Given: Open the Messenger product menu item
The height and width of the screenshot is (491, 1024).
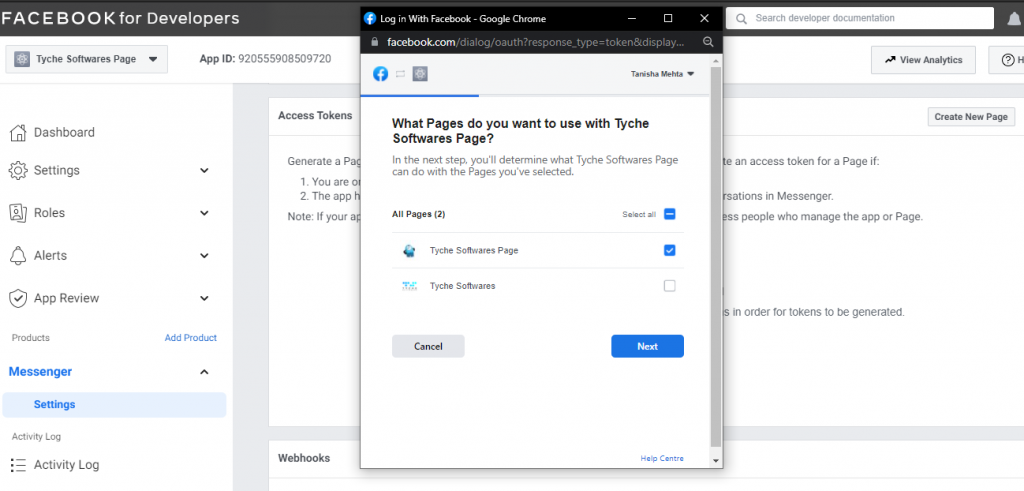Looking at the screenshot, I should tap(40, 372).
